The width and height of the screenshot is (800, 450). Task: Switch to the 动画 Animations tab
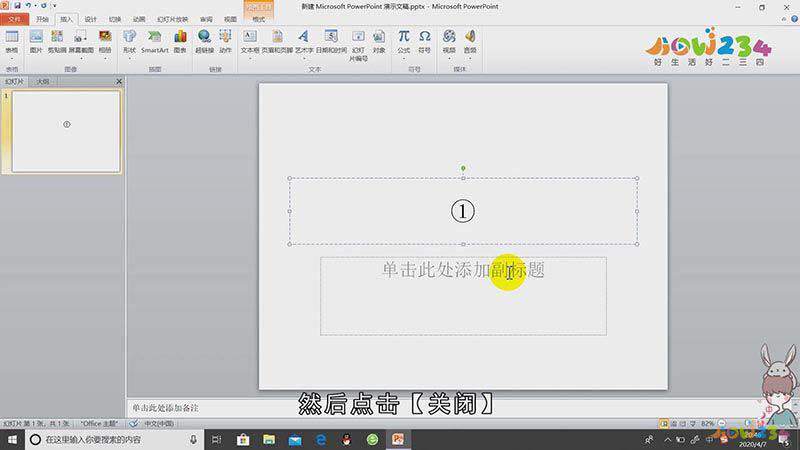tap(139, 19)
